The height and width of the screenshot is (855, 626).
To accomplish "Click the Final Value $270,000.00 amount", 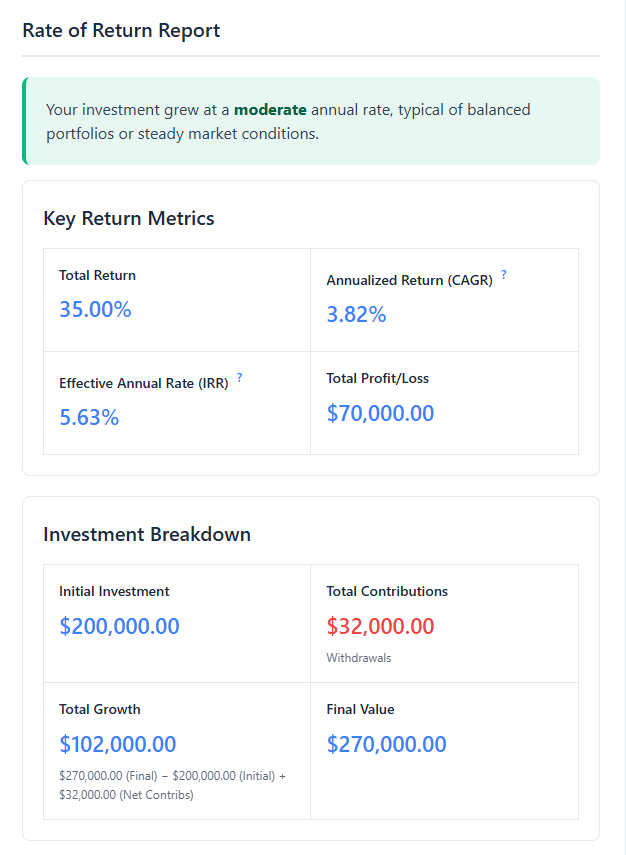I will (388, 744).
